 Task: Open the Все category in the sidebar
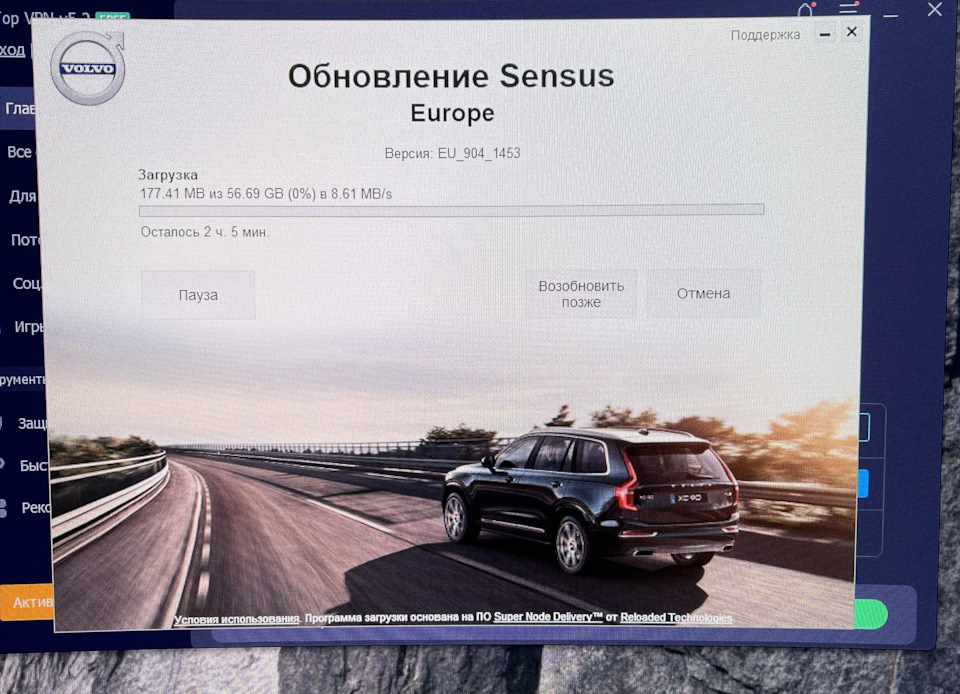point(18,151)
